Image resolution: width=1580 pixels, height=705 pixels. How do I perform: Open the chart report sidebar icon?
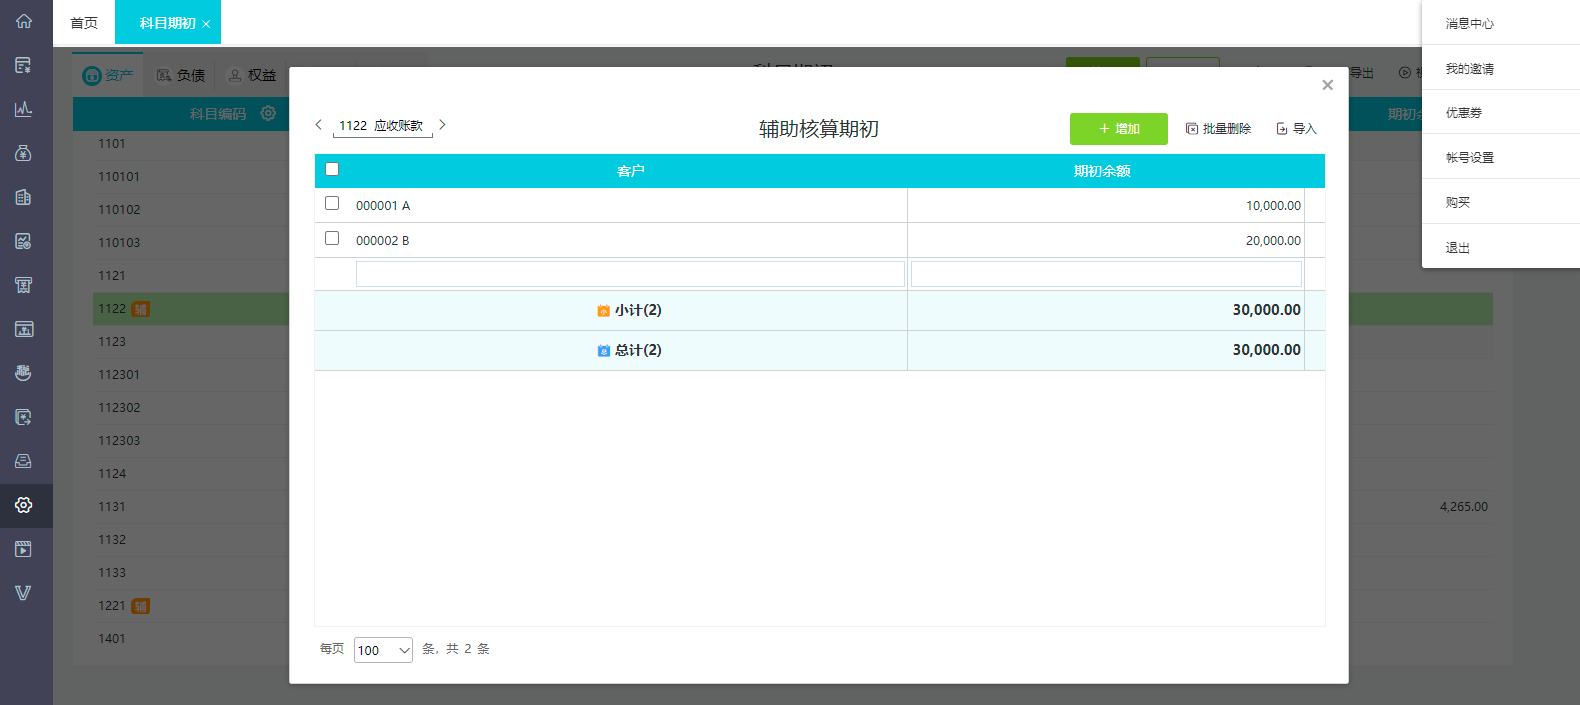click(24, 109)
